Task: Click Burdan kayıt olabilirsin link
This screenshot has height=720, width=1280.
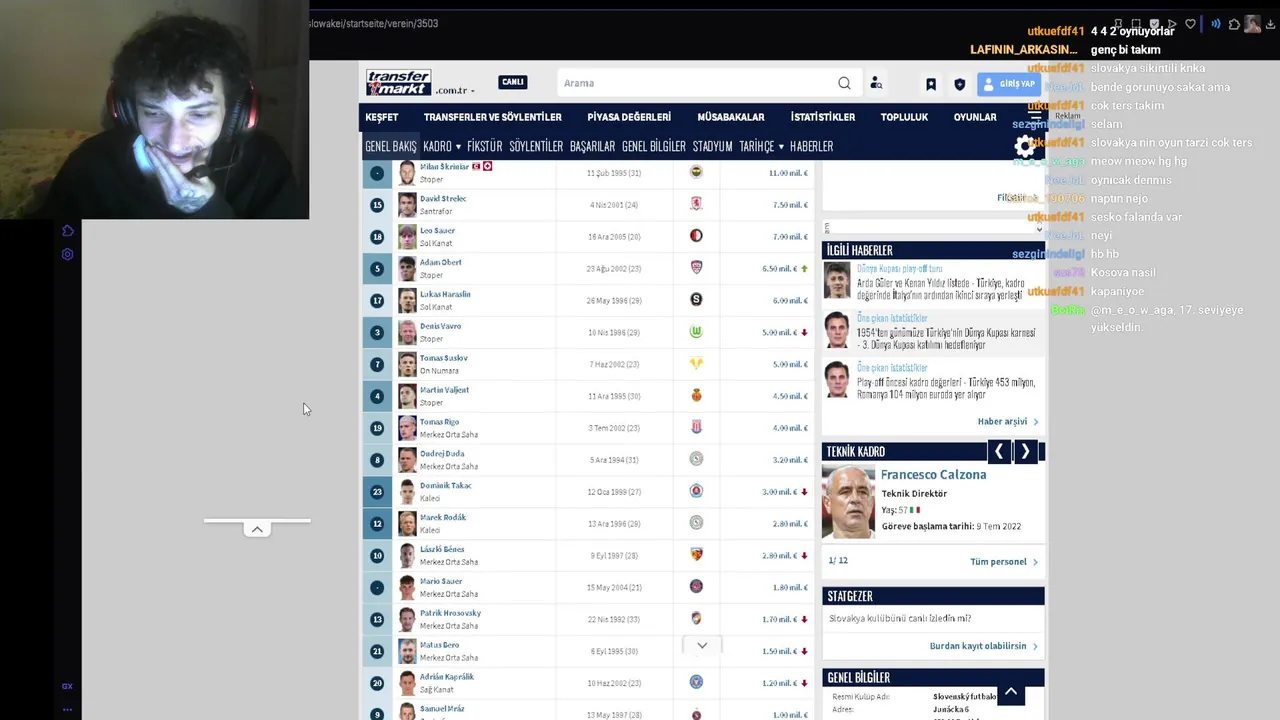Action: click(984, 646)
